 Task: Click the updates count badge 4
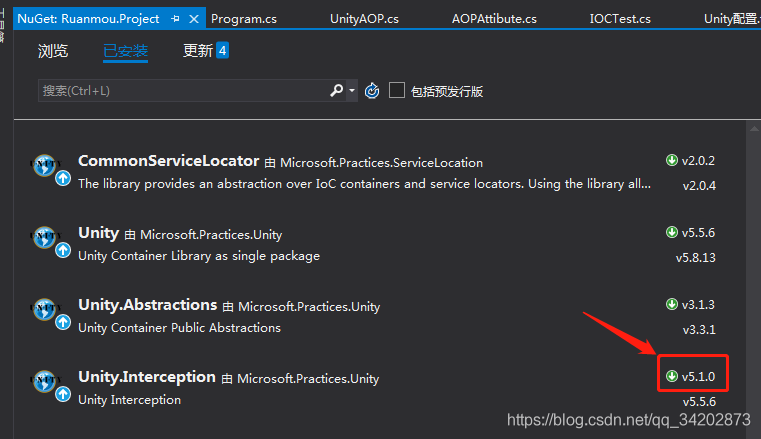[x=222, y=50]
